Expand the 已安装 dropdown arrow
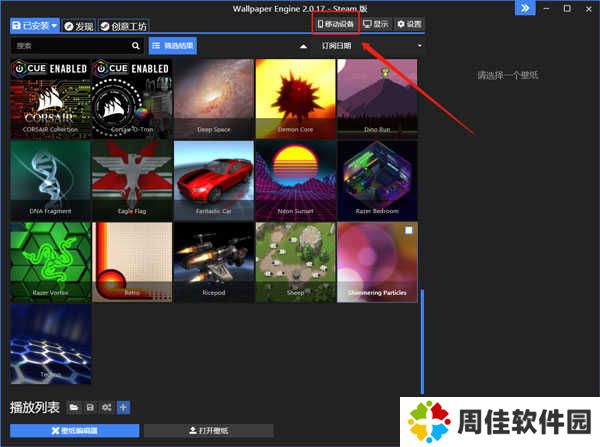 pos(53,24)
